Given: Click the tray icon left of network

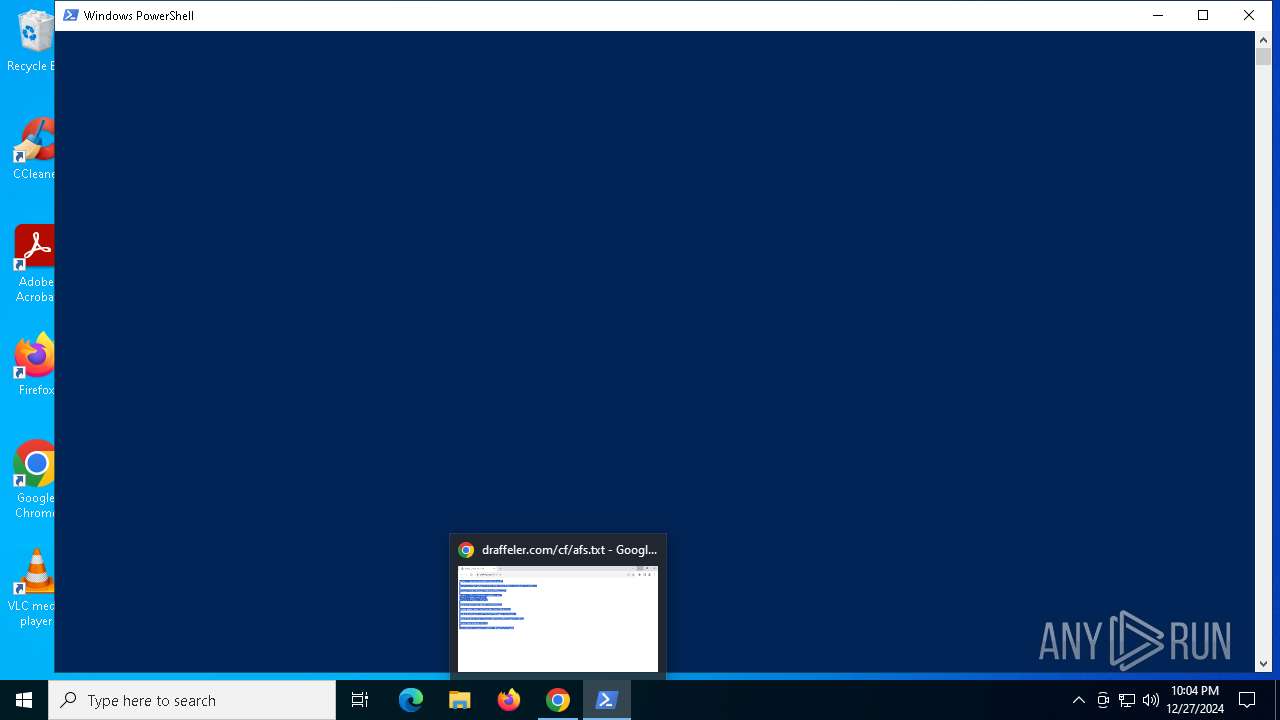Looking at the screenshot, I should tap(1103, 700).
